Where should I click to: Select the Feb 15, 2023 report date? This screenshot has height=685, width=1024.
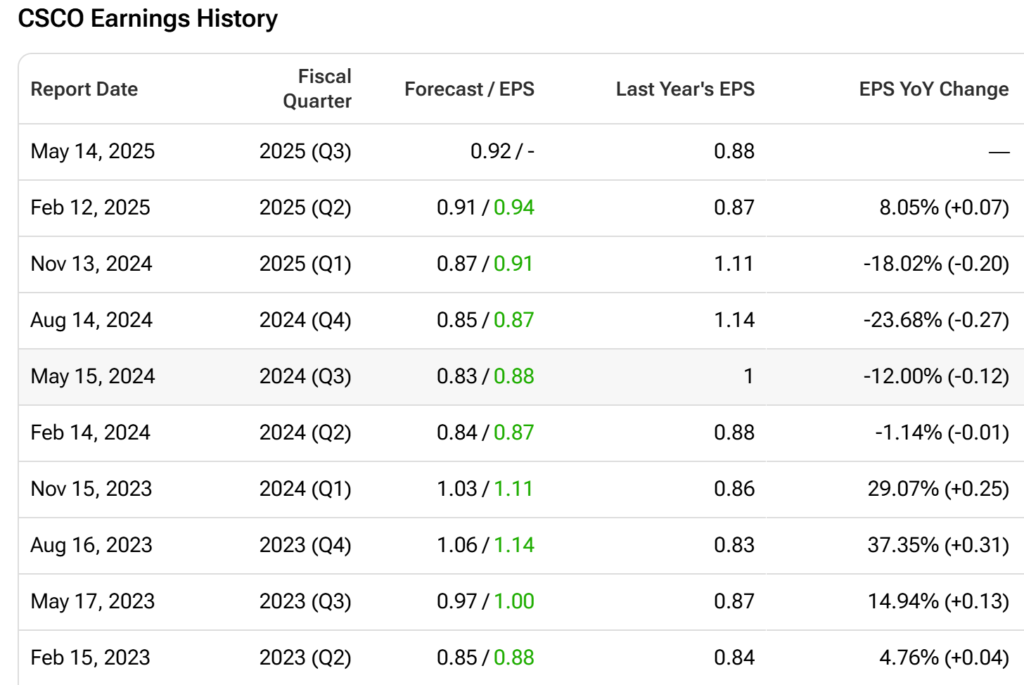[91, 657]
